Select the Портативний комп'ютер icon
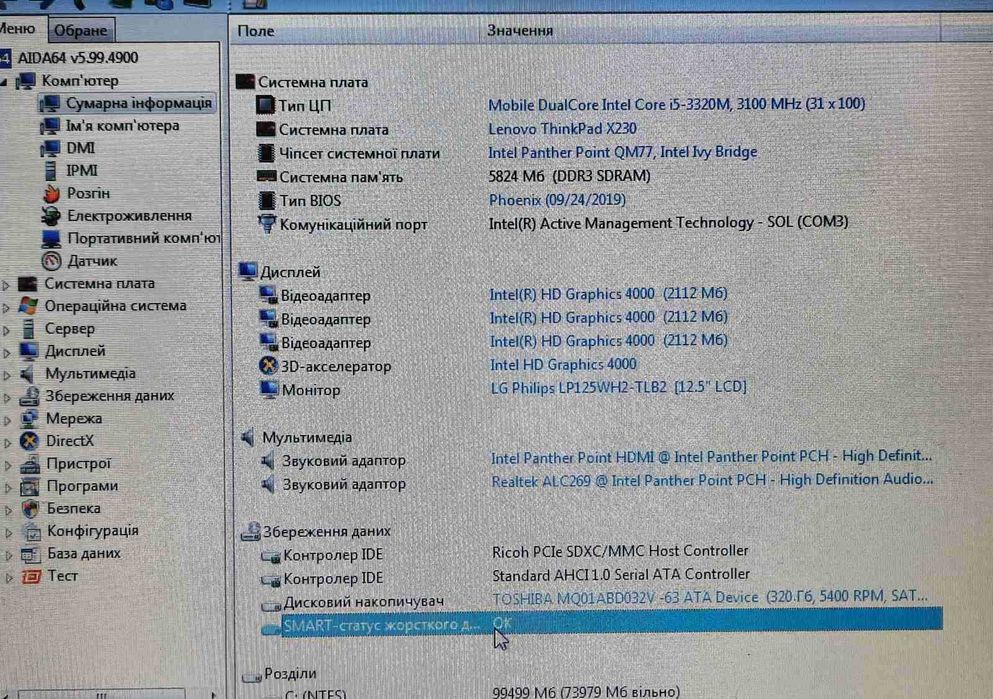993x699 pixels. tap(51, 239)
